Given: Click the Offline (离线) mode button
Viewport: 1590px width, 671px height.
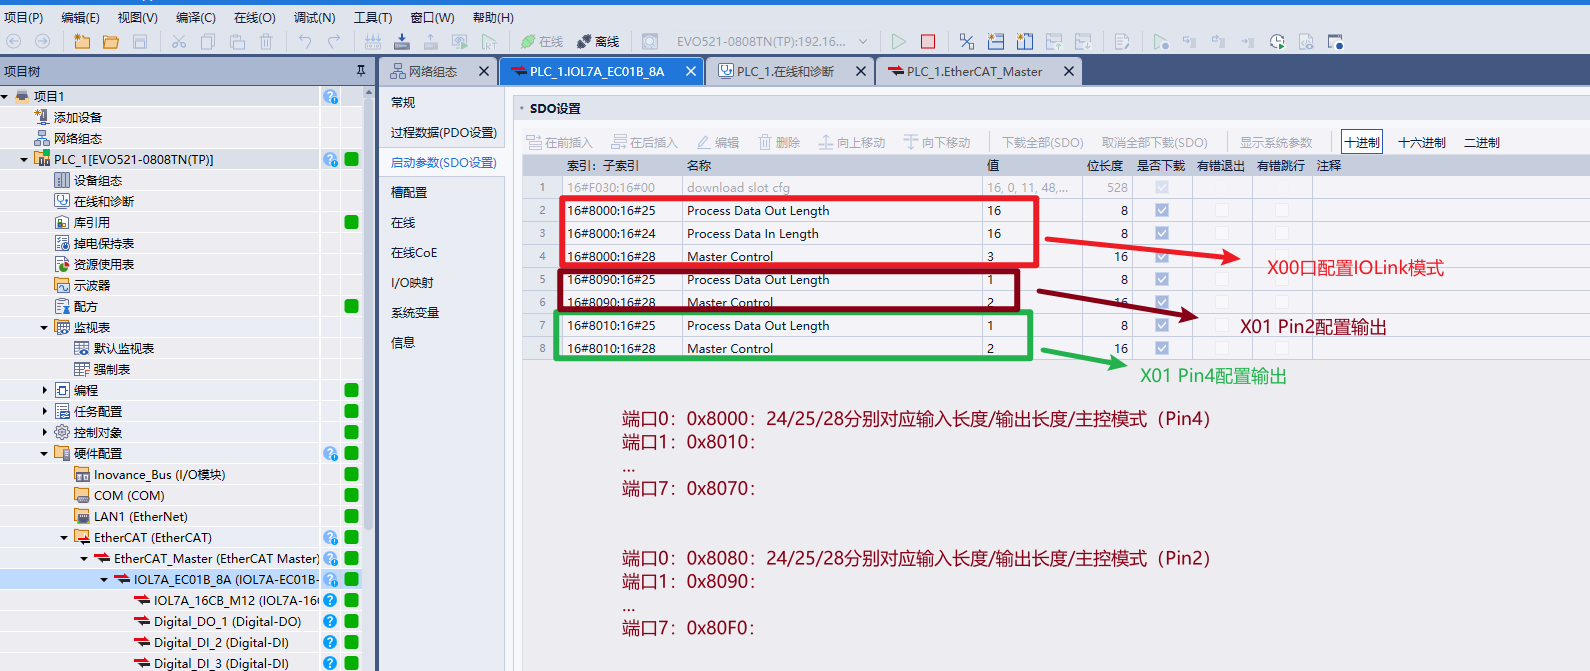Looking at the screenshot, I should point(598,41).
